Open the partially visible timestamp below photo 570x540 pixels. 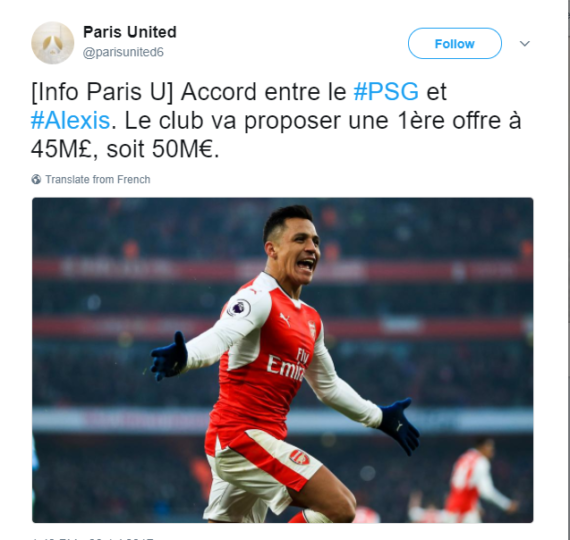tap(93, 538)
